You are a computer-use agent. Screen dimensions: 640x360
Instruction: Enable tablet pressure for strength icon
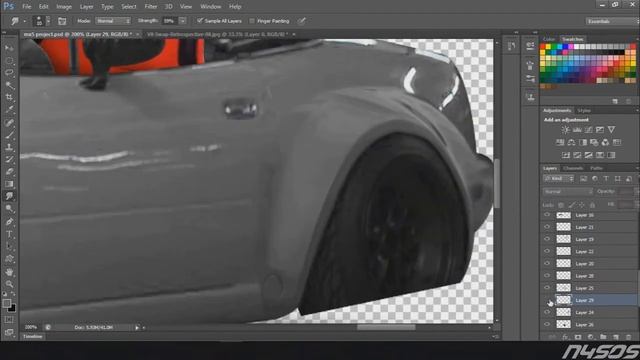[x=301, y=21]
